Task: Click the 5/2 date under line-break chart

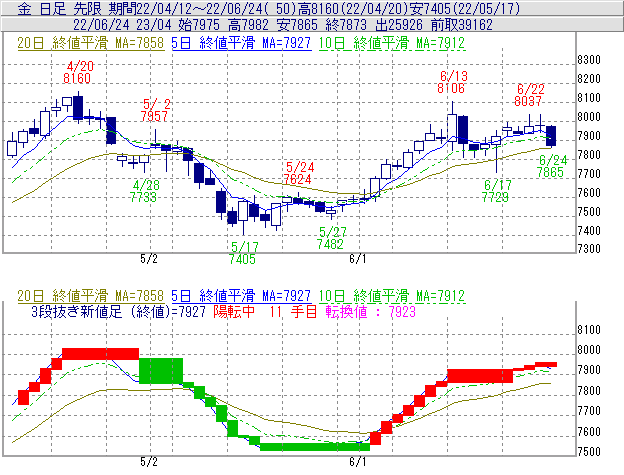Action: tap(149, 461)
